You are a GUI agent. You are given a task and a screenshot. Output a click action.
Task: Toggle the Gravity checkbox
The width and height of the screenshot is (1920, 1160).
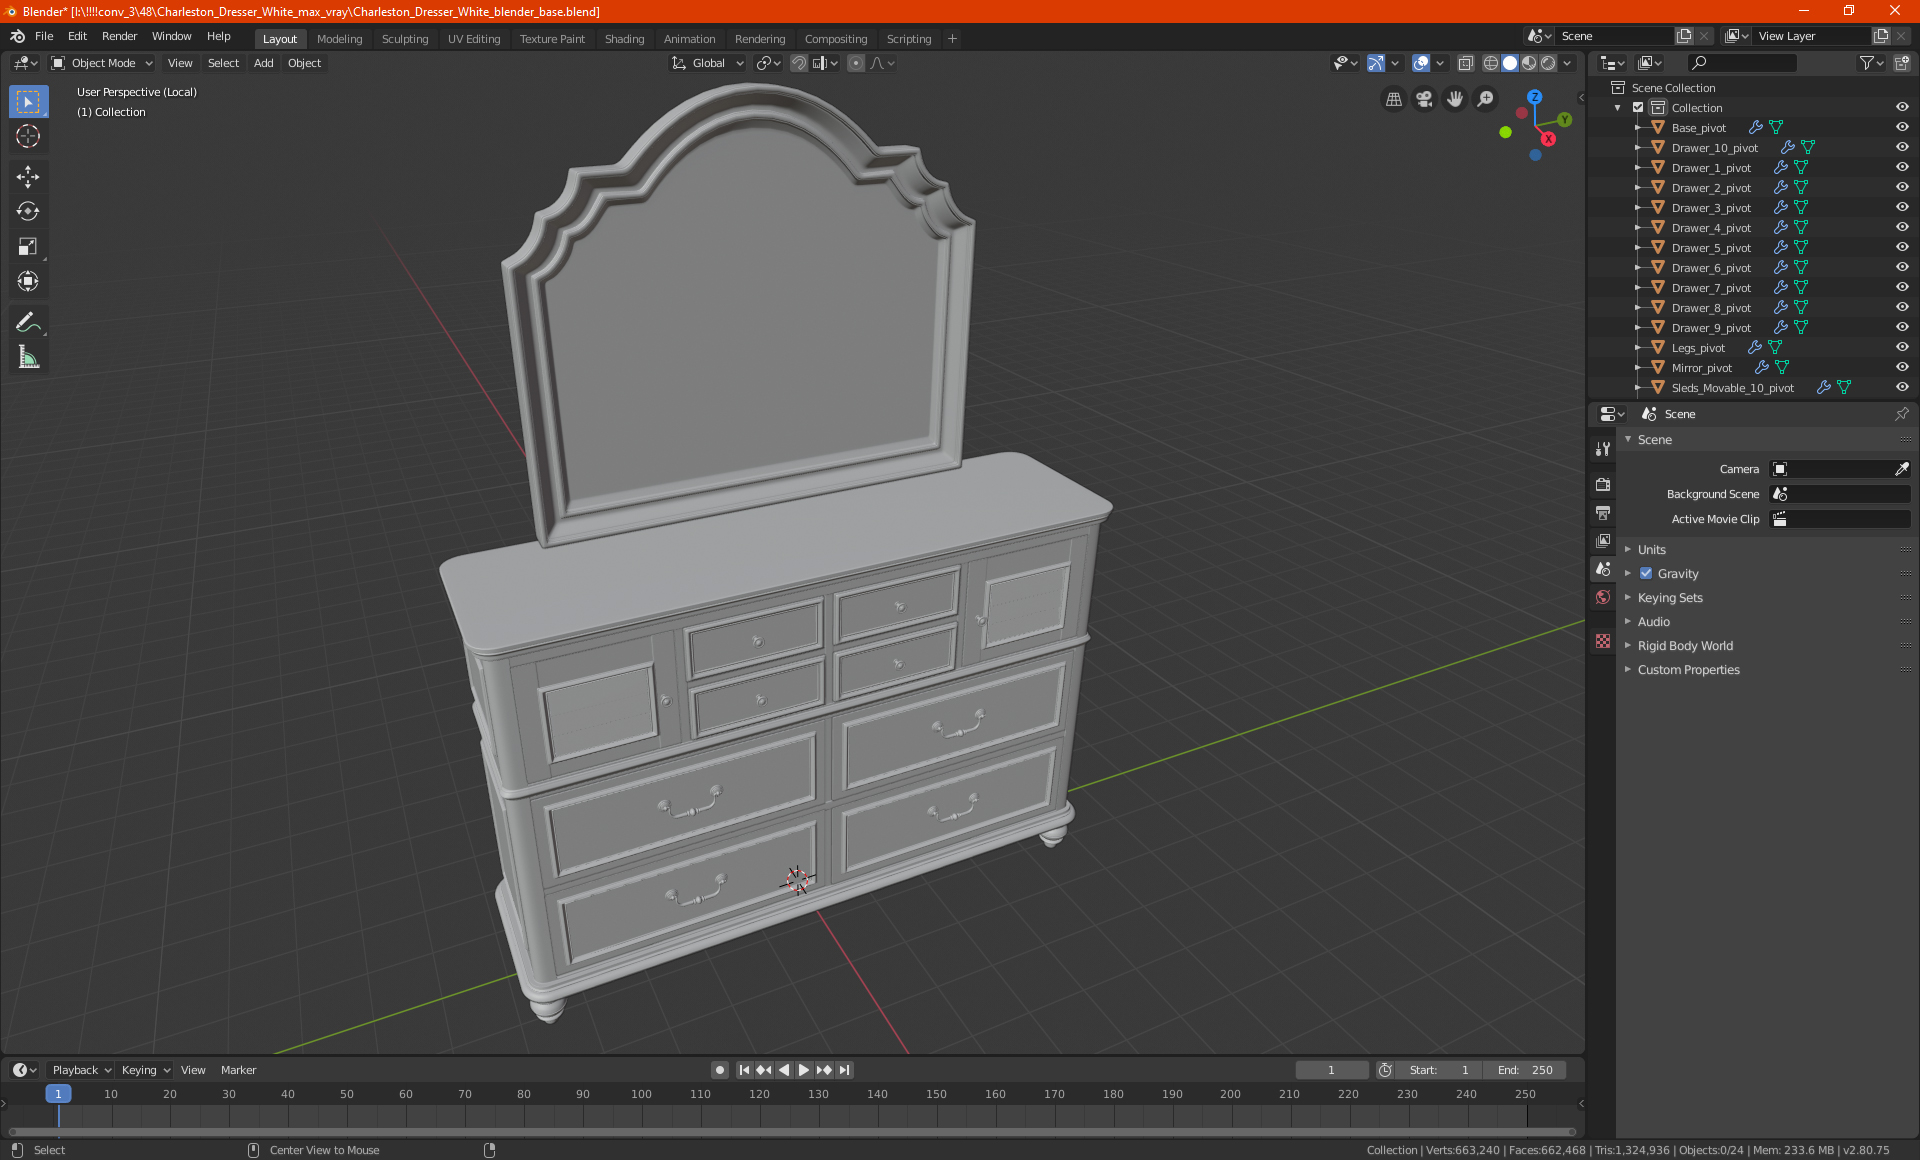coord(1646,574)
